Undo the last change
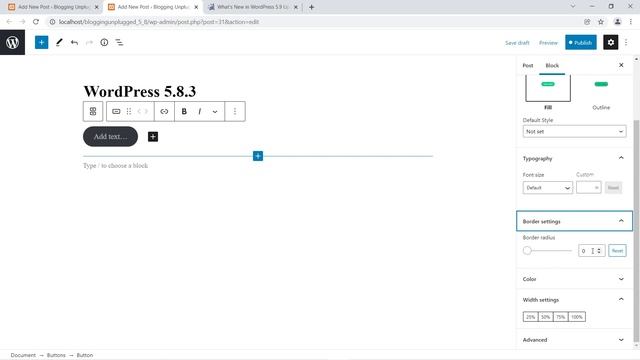The height and width of the screenshot is (360, 640). (x=74, y=42)
